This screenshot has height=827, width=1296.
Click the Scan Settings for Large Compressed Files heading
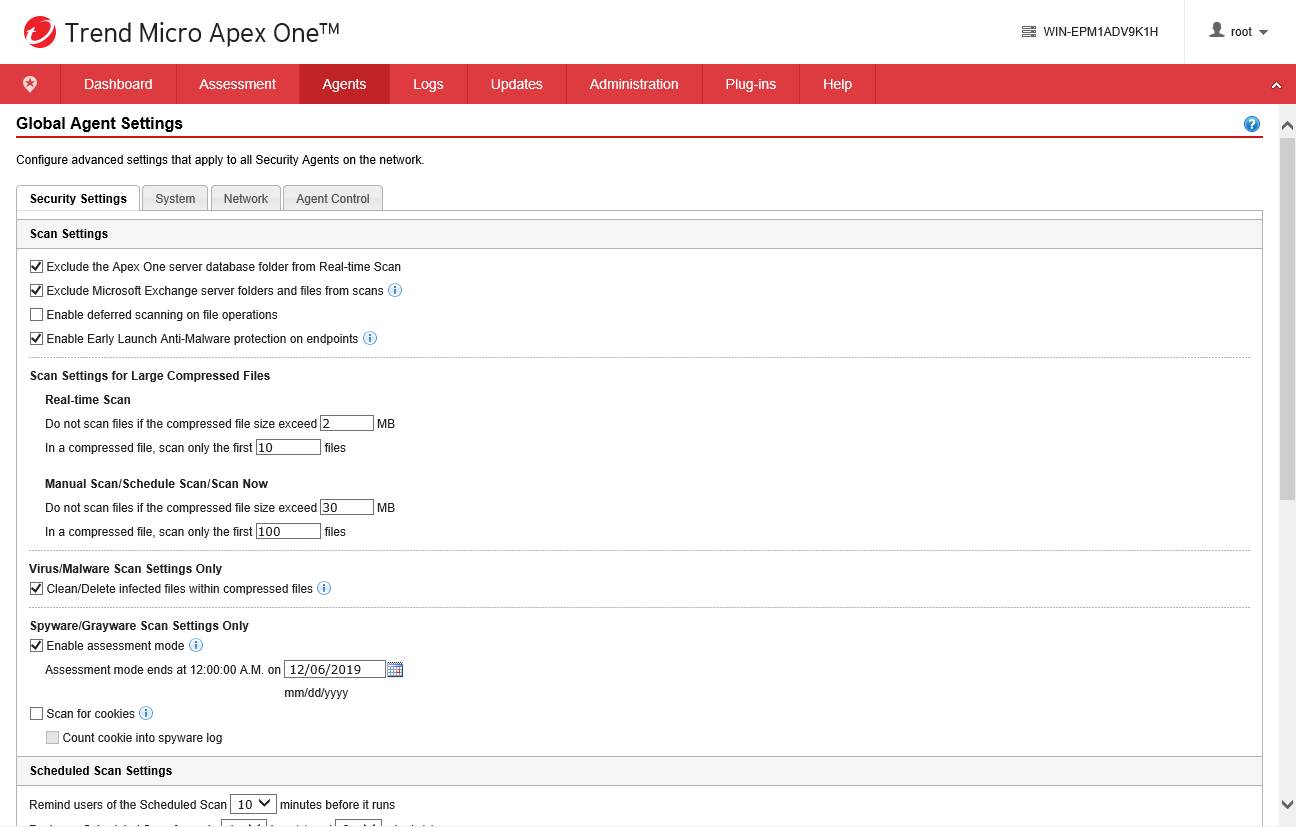pos(150,376)
